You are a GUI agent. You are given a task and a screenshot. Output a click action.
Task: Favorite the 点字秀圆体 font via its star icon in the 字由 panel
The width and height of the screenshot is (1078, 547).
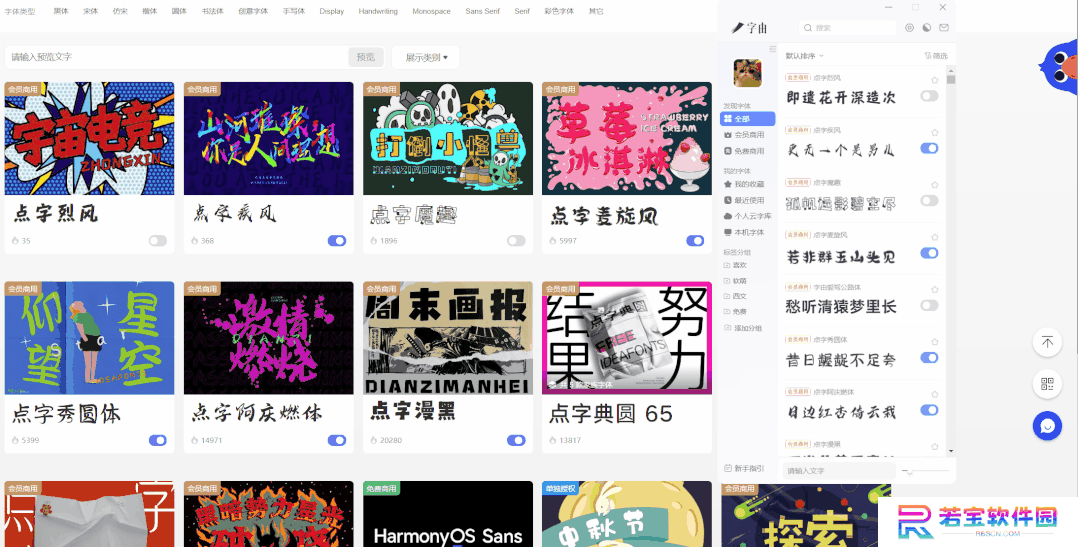coord(934,342)
